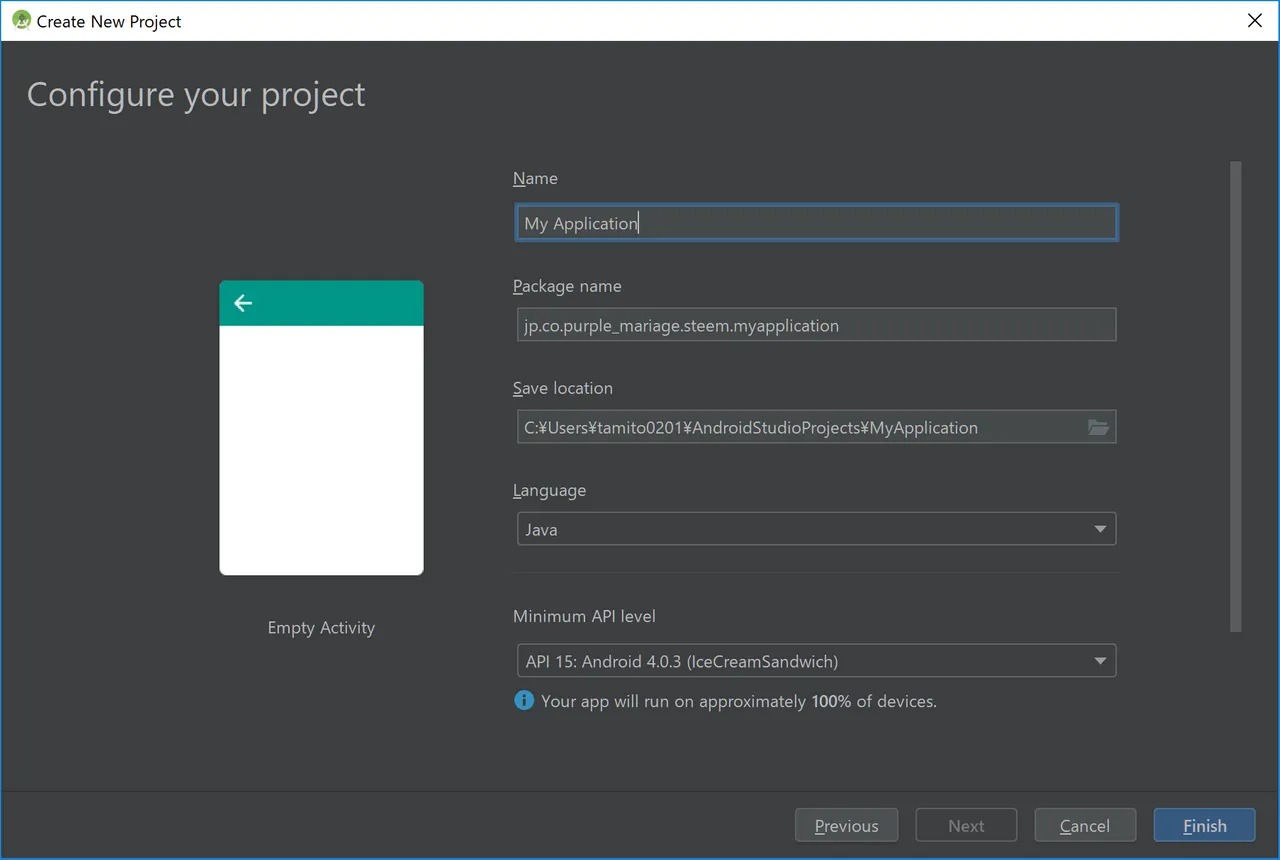
Task: Click the Empty Activity template preview
Action: pyautogui.click(x=321, y=428)
